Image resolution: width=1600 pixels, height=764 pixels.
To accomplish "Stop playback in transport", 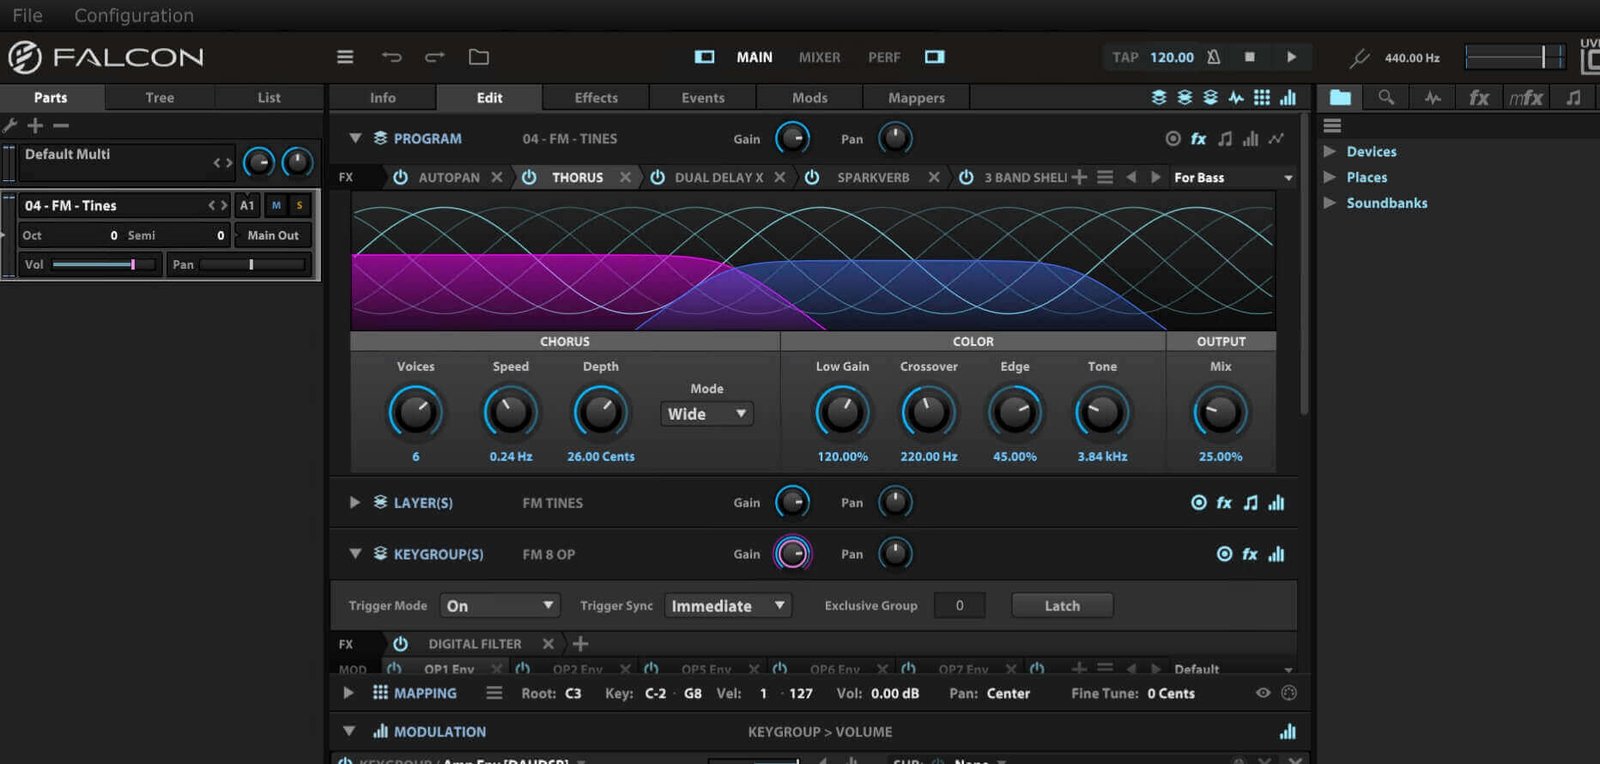I will [1249, 57].
